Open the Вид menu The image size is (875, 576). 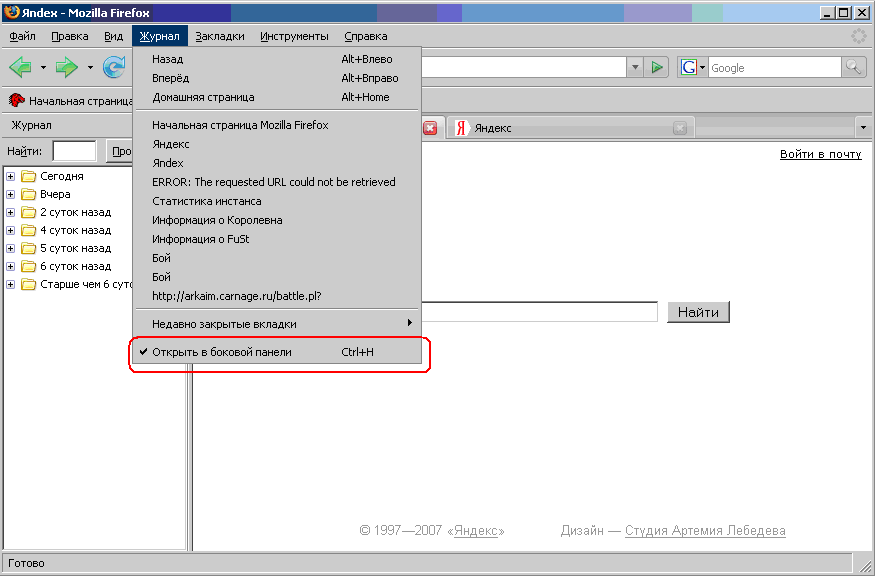(113, 36)
